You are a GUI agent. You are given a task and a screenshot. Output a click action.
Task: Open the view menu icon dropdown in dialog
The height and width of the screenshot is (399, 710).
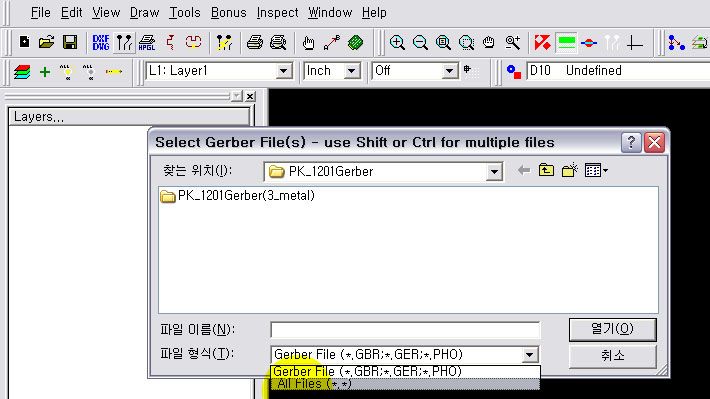(x=596, y=171)
